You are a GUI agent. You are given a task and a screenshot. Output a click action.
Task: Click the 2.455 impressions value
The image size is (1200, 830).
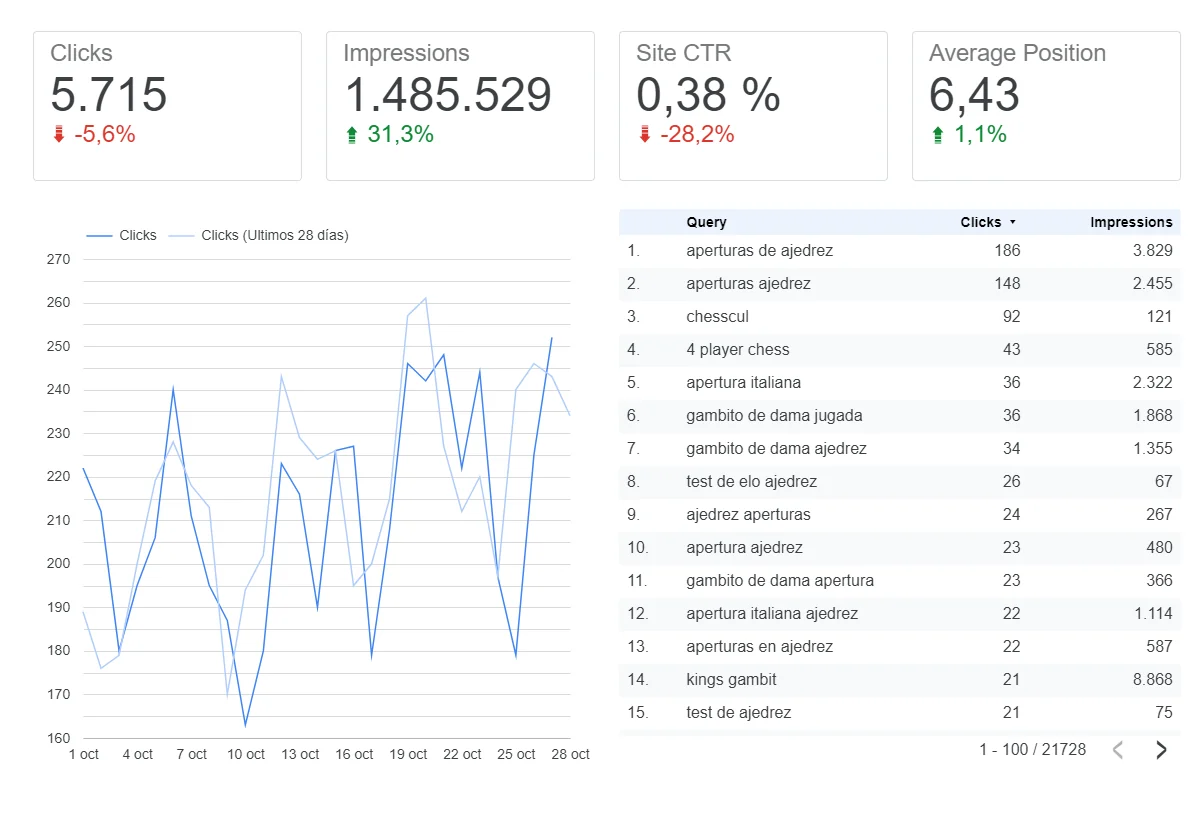tap(1152, 284)
